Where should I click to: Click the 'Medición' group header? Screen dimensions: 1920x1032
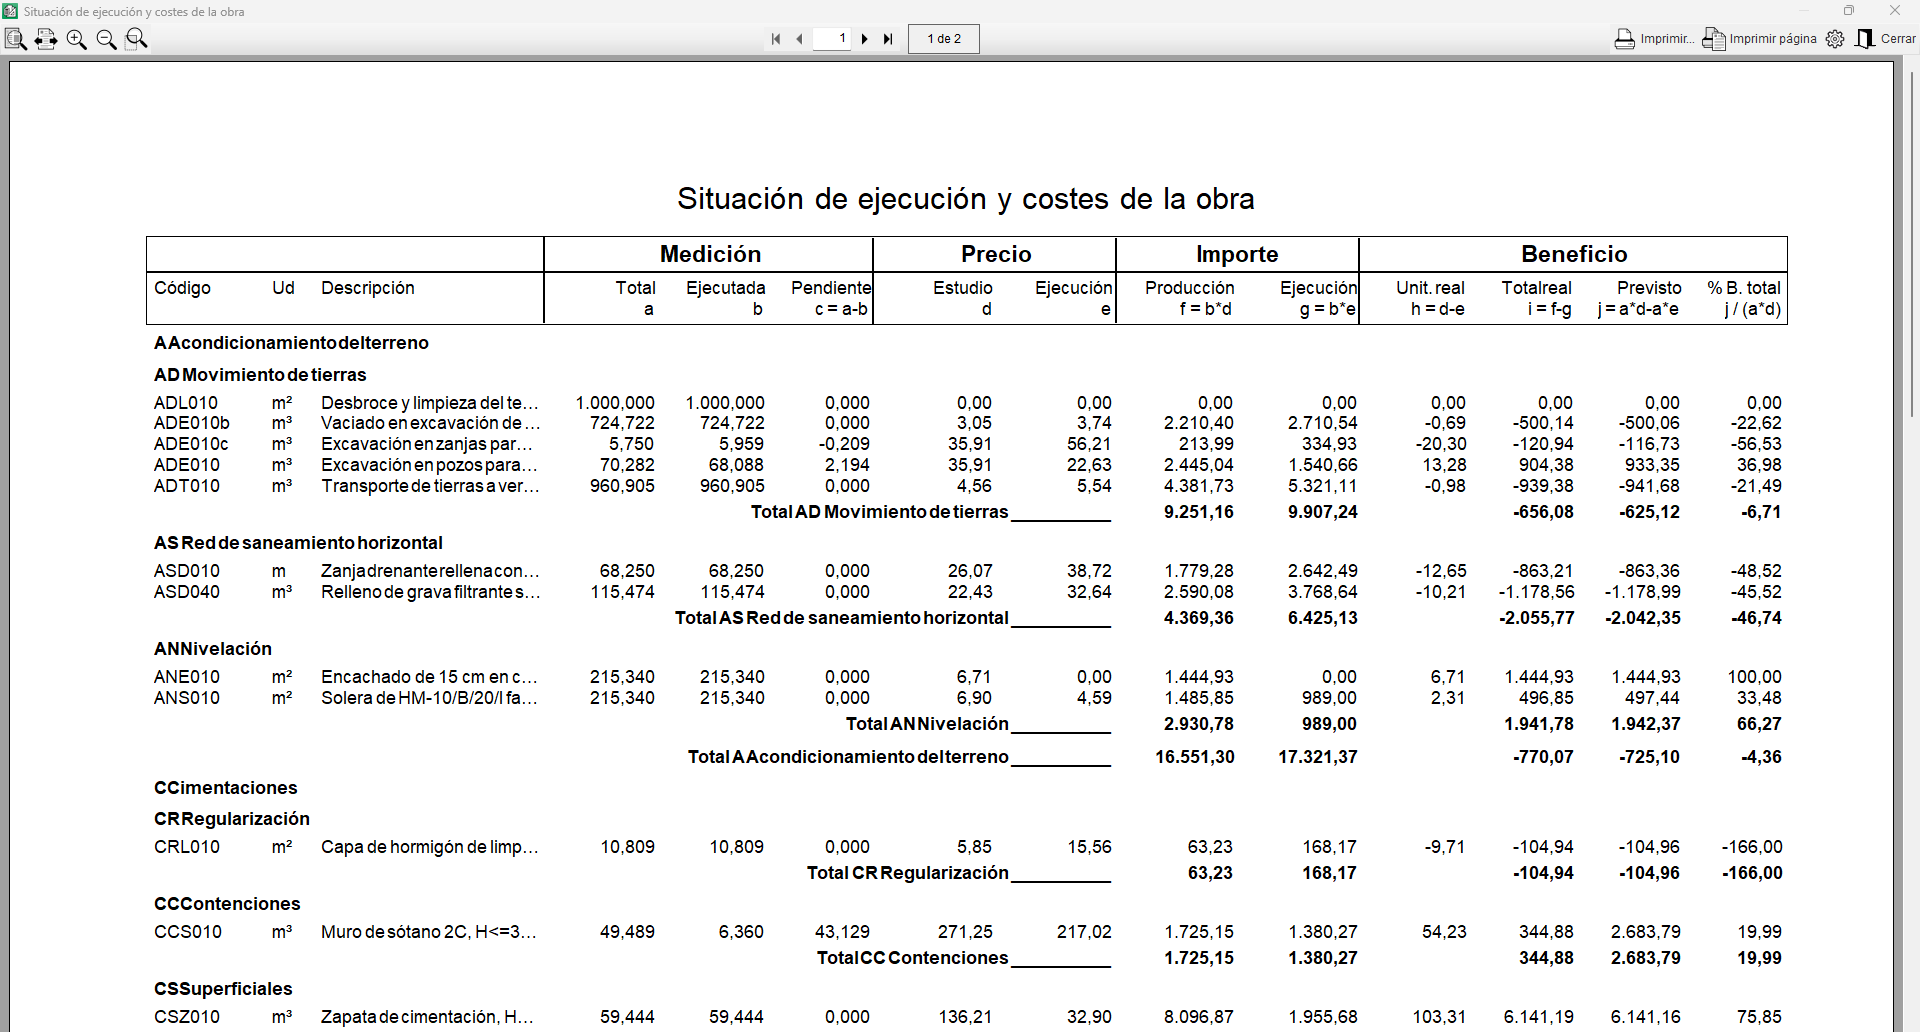point(710,254)
